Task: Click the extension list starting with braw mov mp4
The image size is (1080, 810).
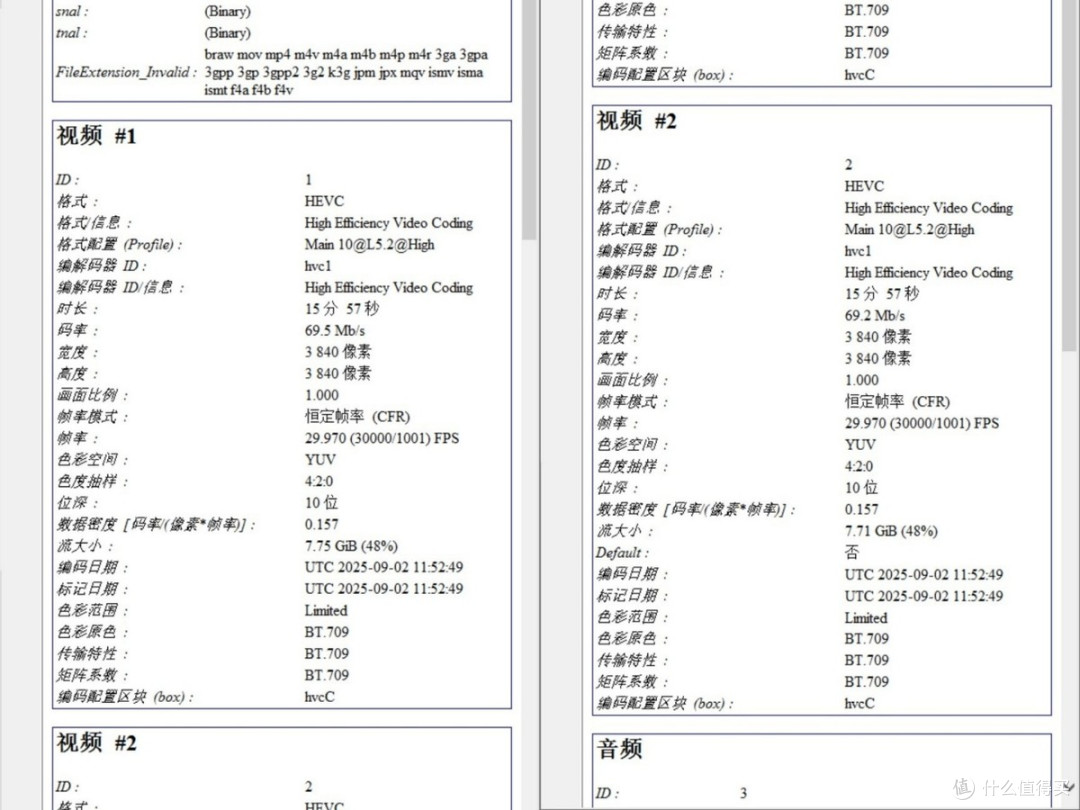Action: pos(346,72)
